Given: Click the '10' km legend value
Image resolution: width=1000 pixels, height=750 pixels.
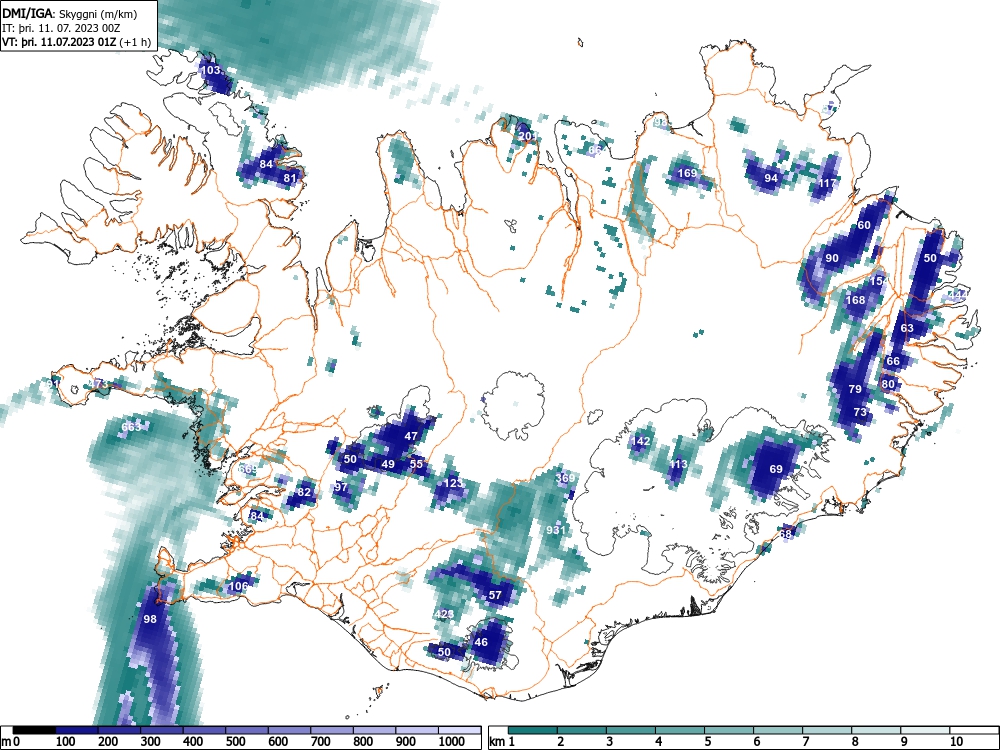Looking at the screenshot, I should pos(955,742).
